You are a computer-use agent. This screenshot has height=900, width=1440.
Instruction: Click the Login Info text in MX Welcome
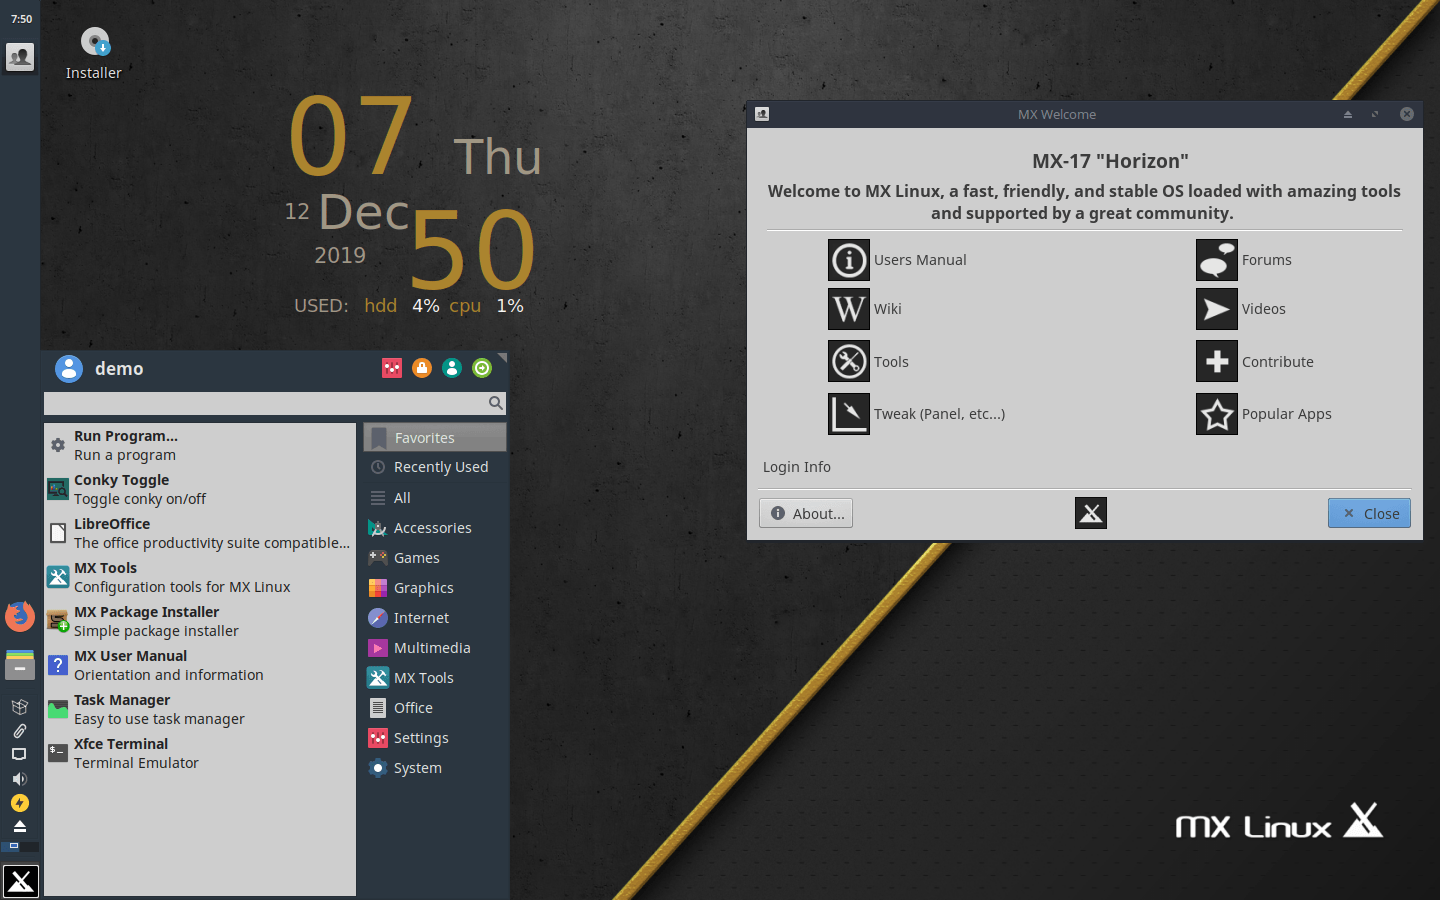point(797,467)
